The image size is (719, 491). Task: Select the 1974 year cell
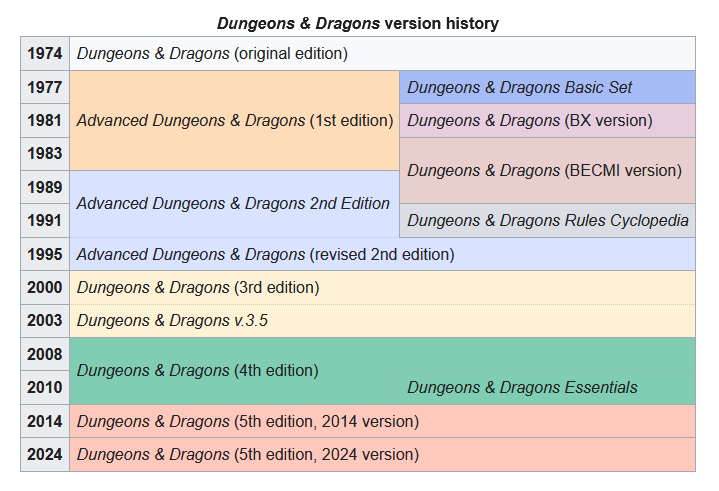tap(45, 54)
